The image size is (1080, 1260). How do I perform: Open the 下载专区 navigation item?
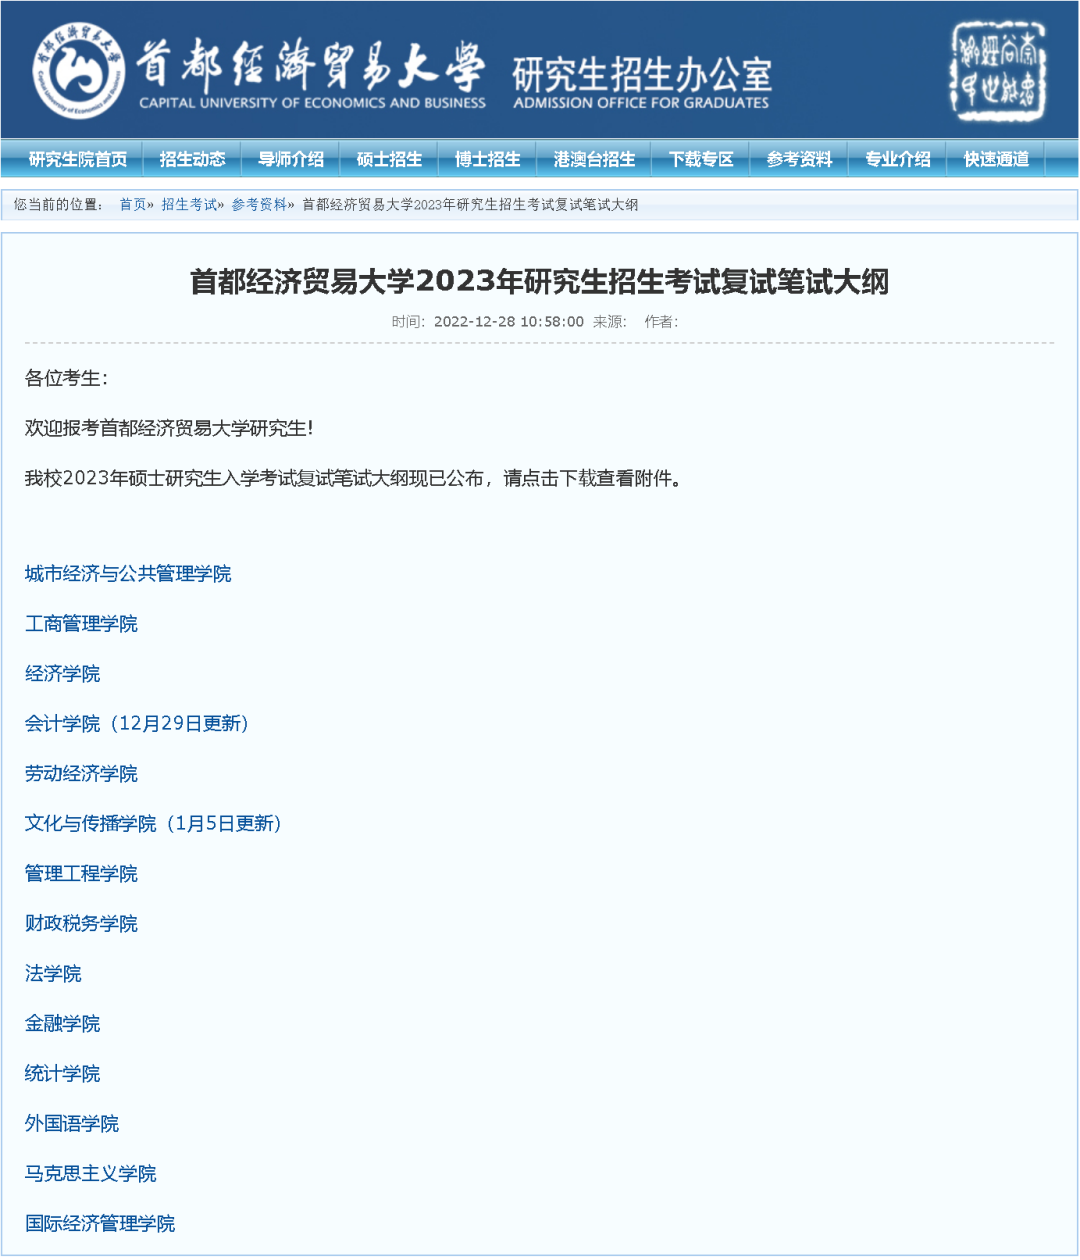click(701, 159)
